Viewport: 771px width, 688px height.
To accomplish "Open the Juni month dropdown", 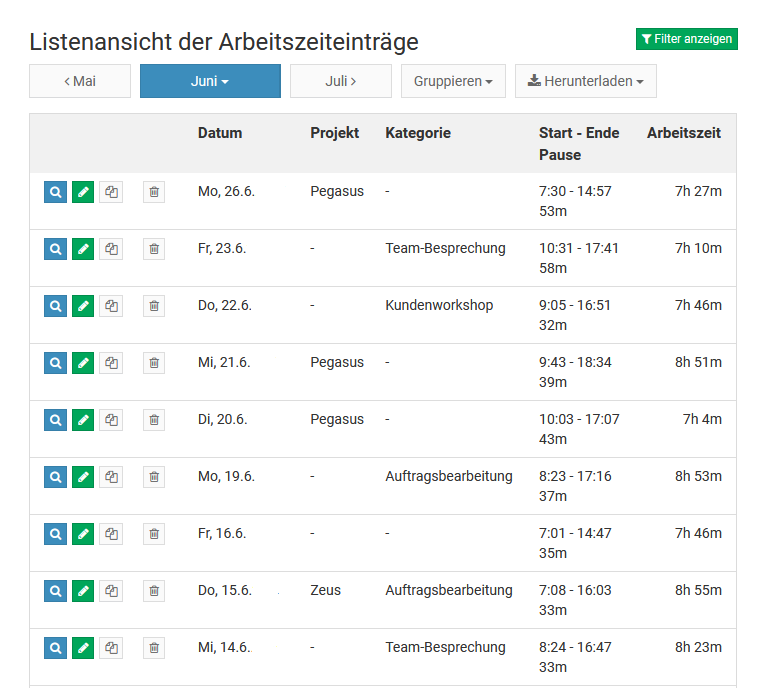I will tap(210, 81).
